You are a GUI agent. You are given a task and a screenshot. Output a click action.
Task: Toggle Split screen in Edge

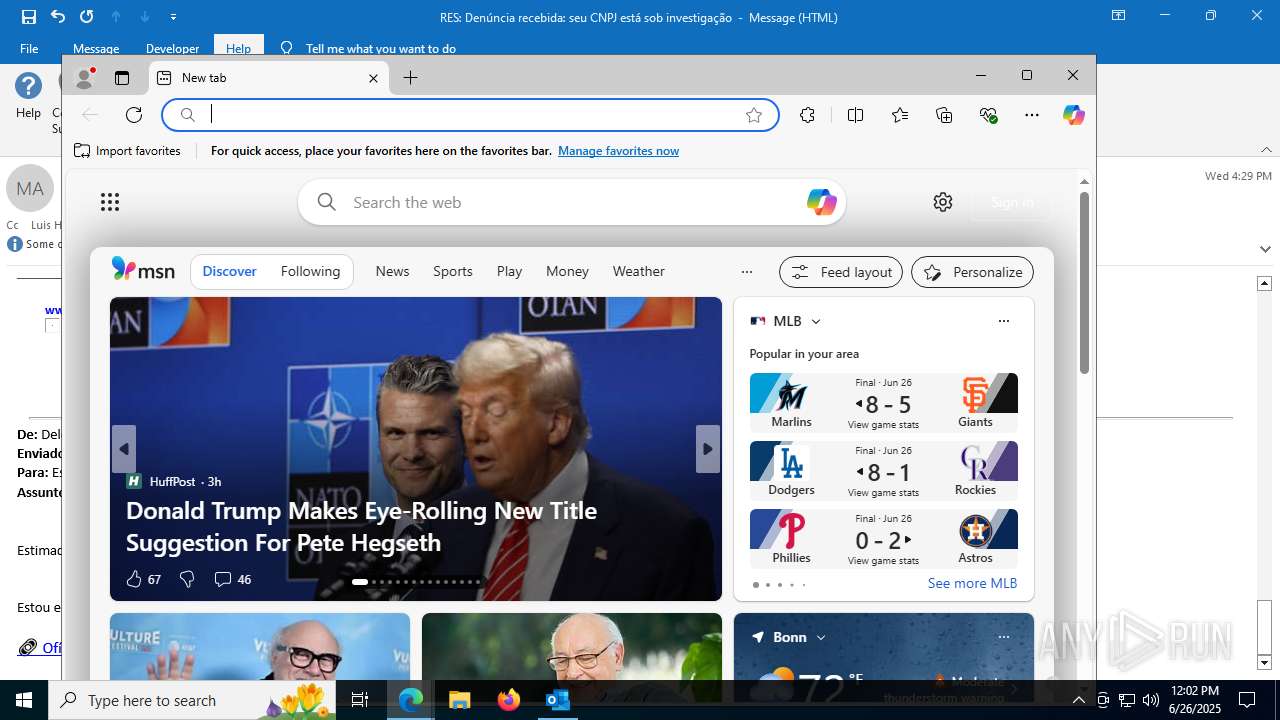pos(855,115)
